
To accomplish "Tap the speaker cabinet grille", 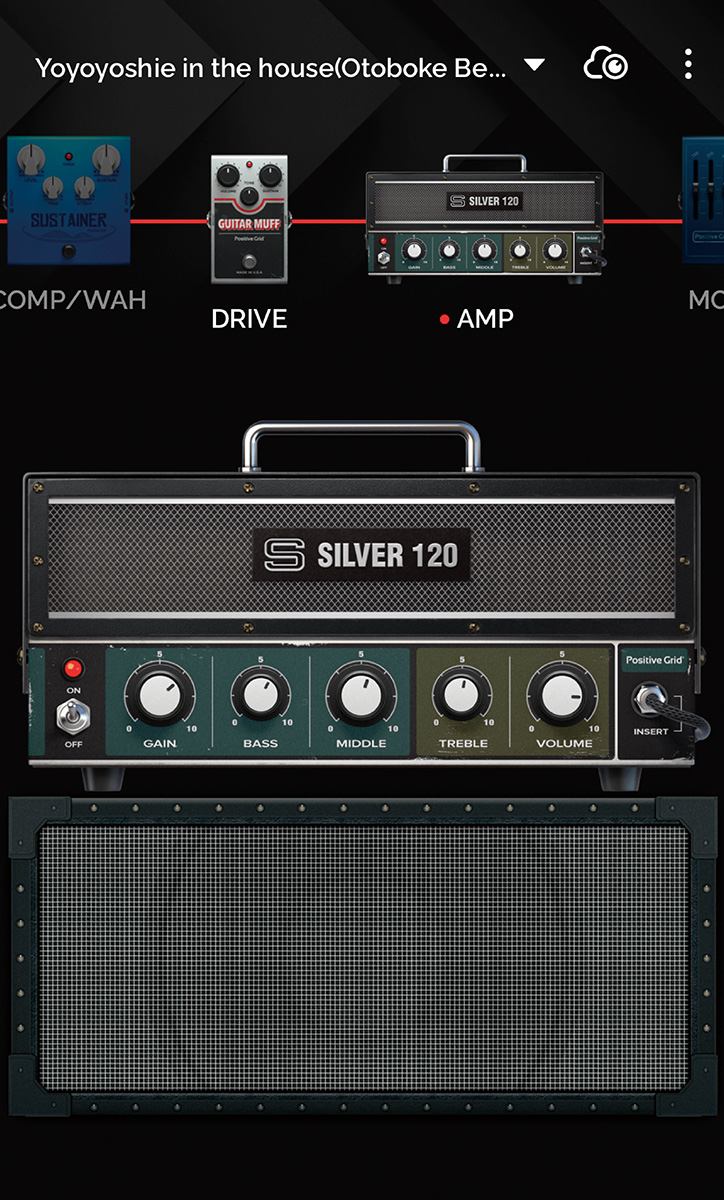I will point(362,957).
